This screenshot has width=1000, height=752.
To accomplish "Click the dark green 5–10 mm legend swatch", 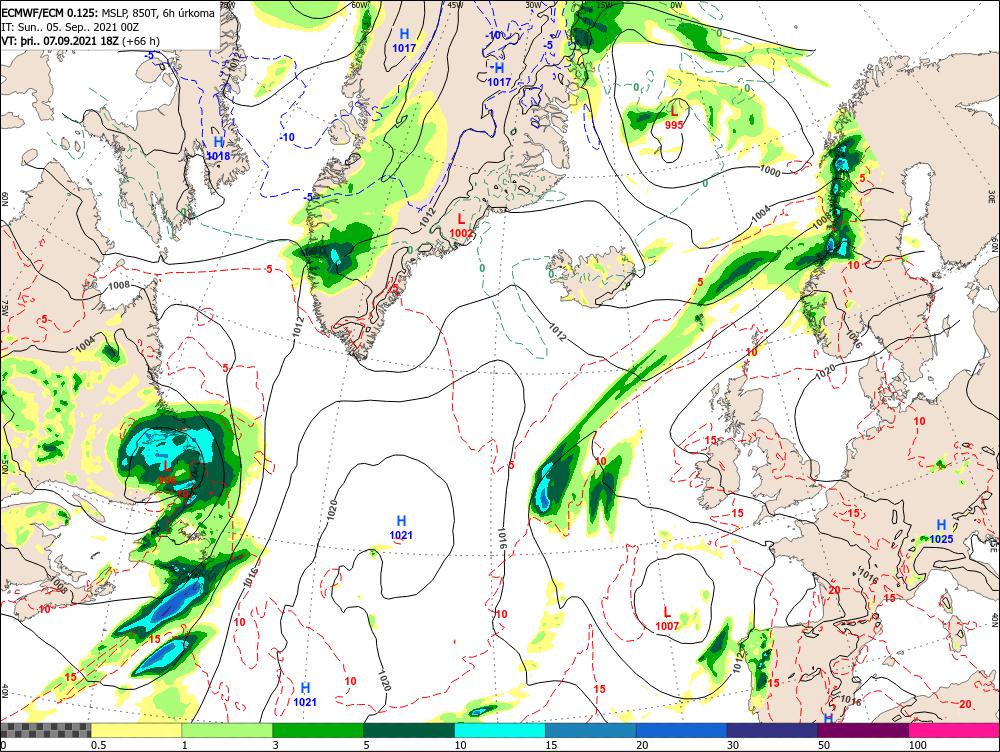I will tap(409, 730).
